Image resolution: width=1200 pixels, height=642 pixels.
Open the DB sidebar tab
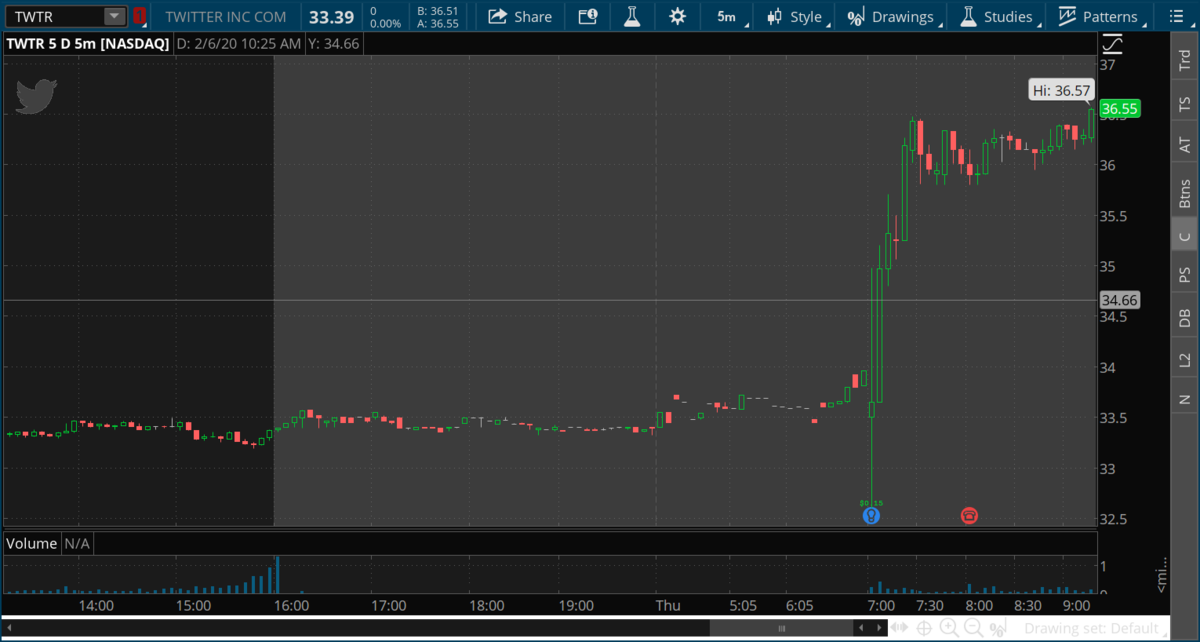click(1185, 317)
